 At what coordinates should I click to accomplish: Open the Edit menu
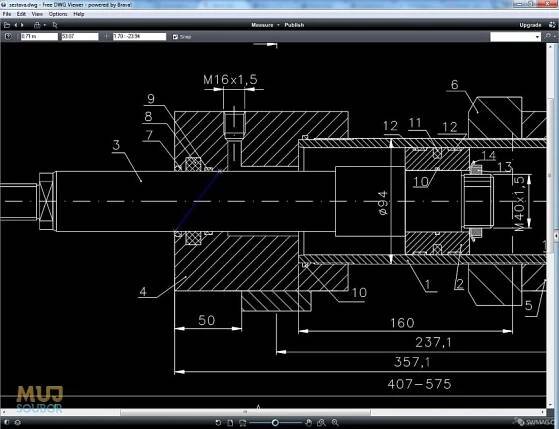coord(21,14)
